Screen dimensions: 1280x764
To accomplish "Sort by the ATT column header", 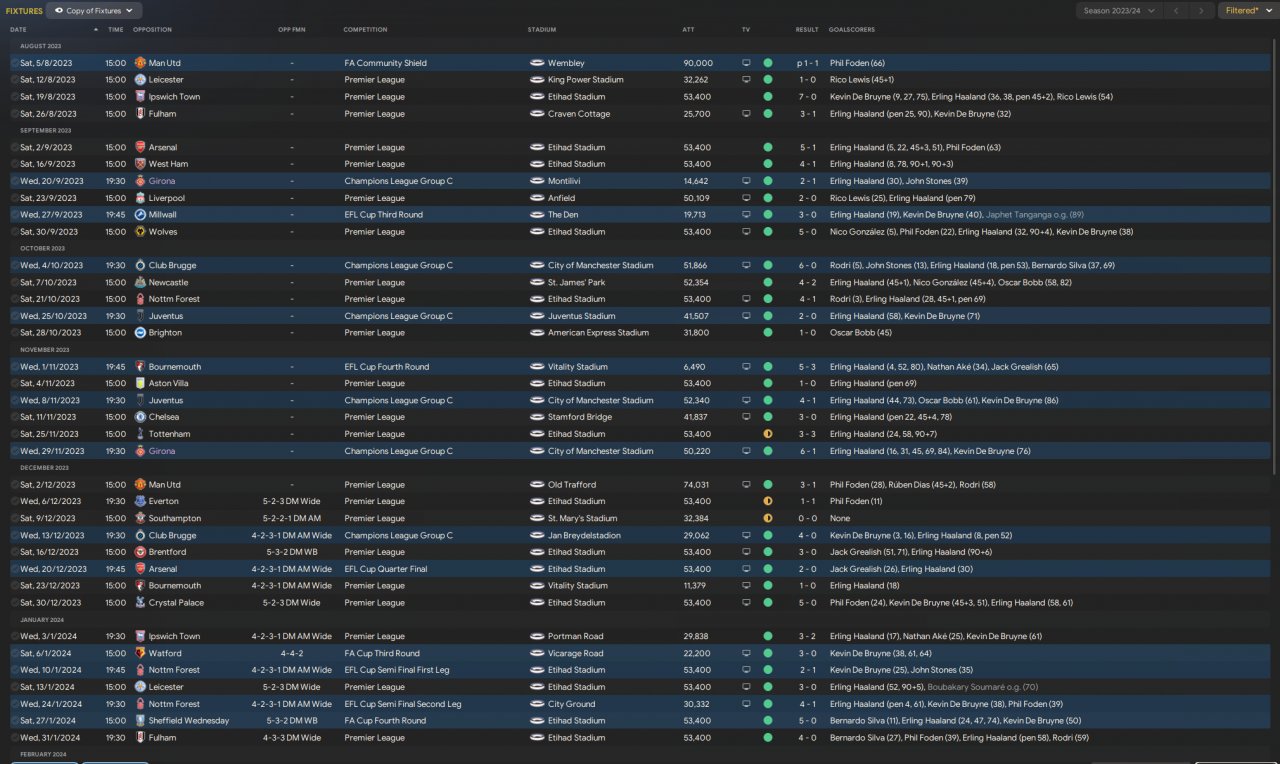I will (x=688, y=30).
